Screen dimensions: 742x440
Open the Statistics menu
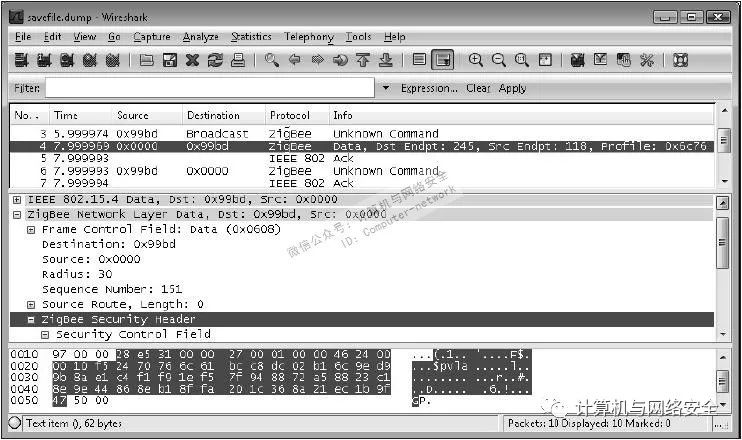(x=251, y=37)
